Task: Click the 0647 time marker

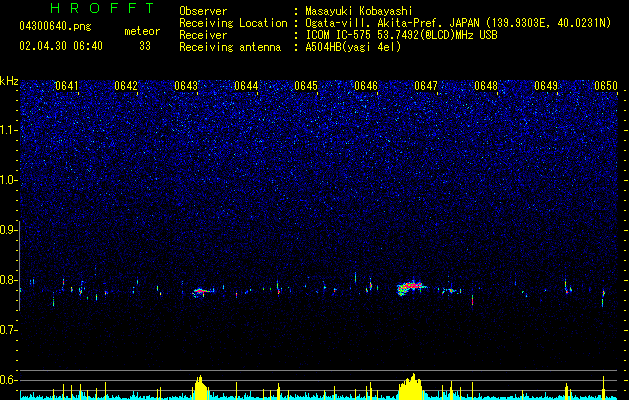Action: tap(426, 86)
